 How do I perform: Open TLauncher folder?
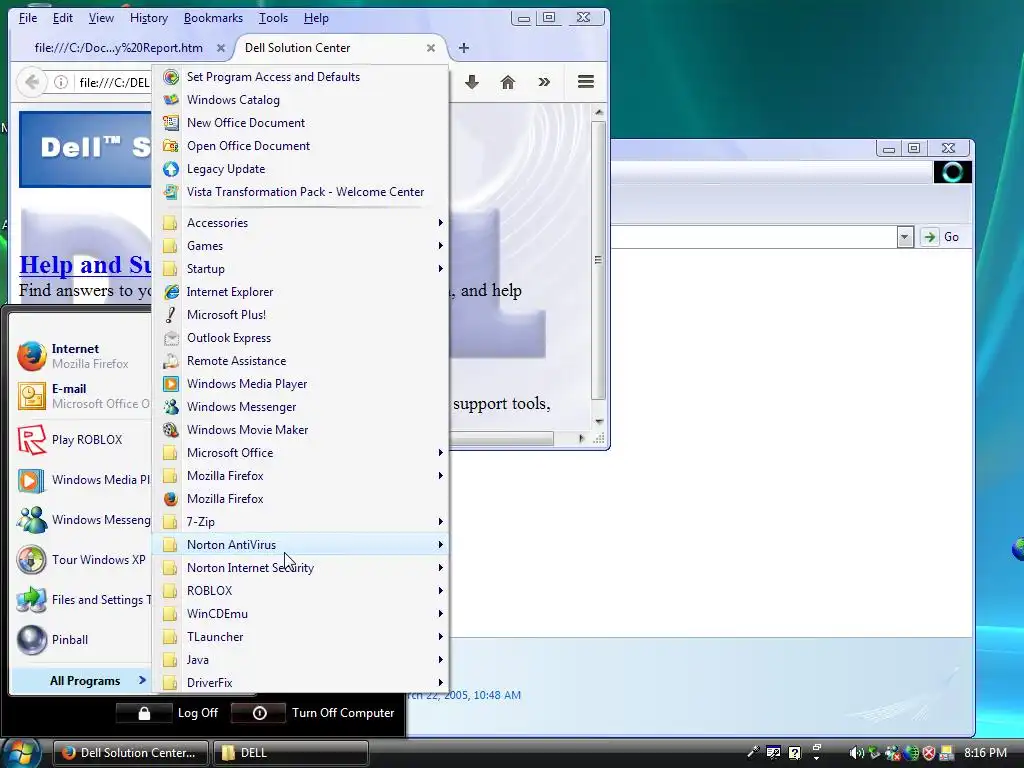[x=300, y=637]
